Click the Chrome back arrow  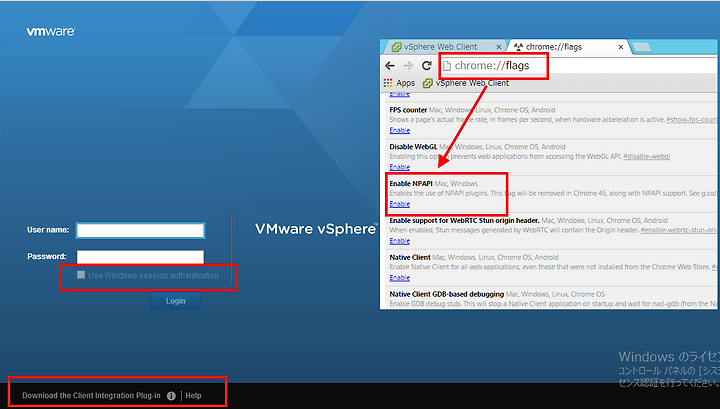tap(390, 66)
